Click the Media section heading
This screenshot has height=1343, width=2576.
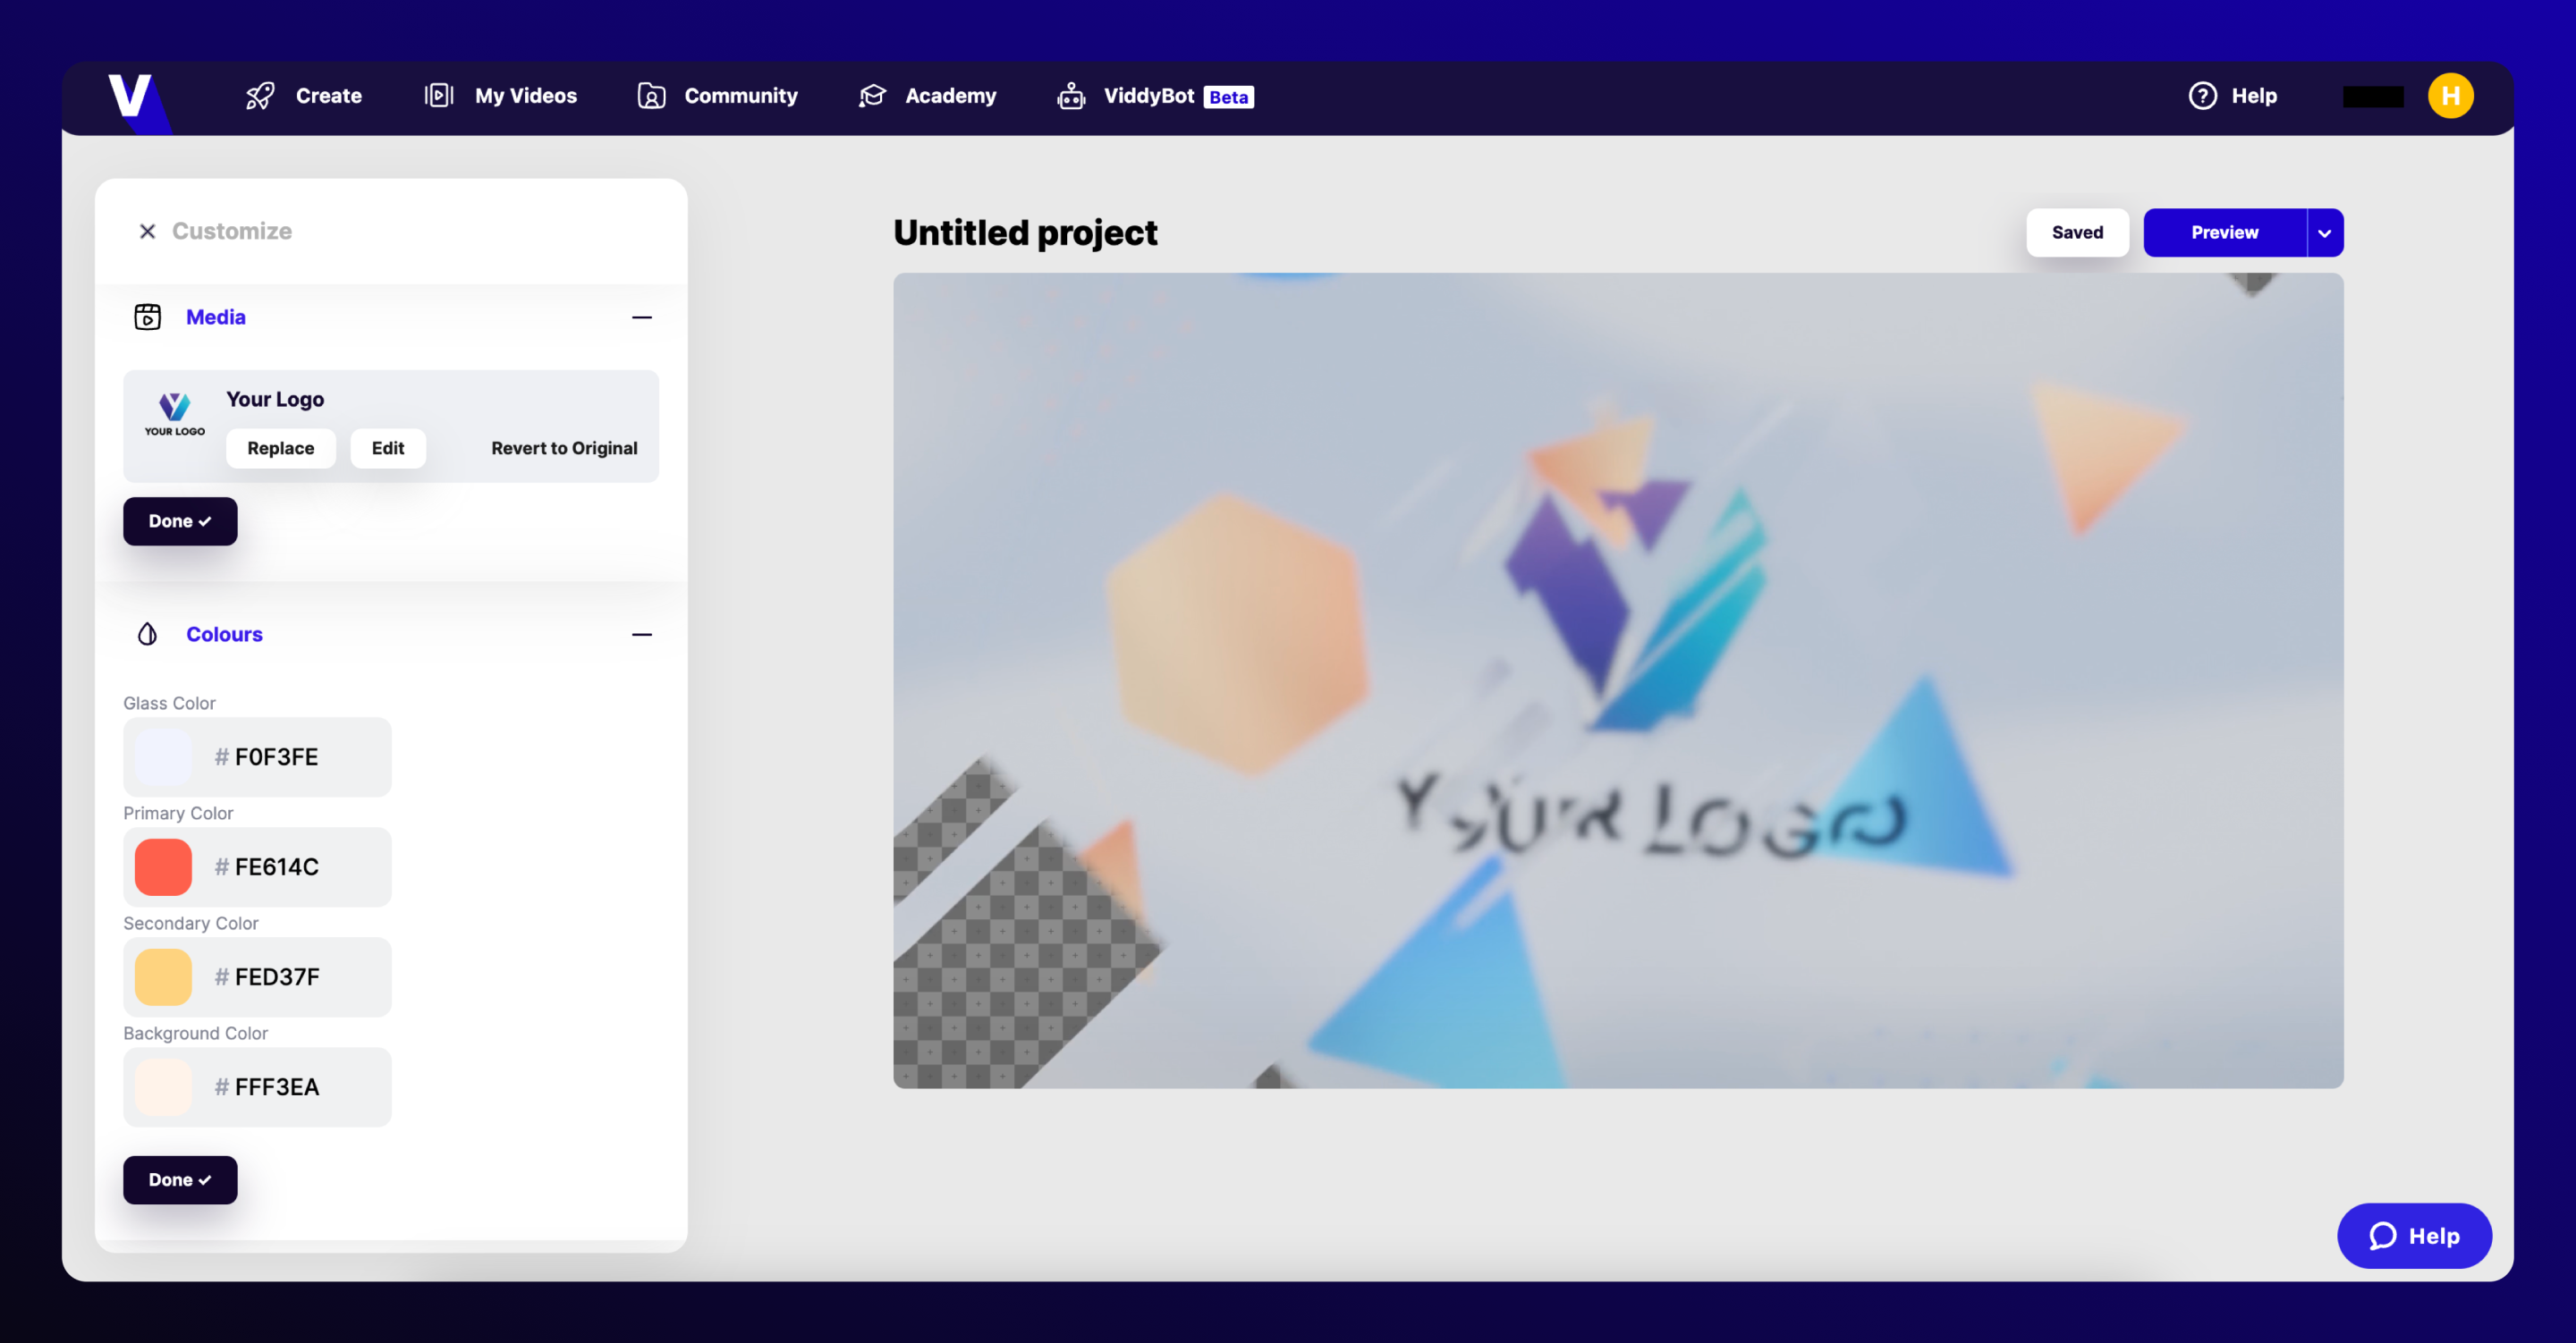point(216,317)
